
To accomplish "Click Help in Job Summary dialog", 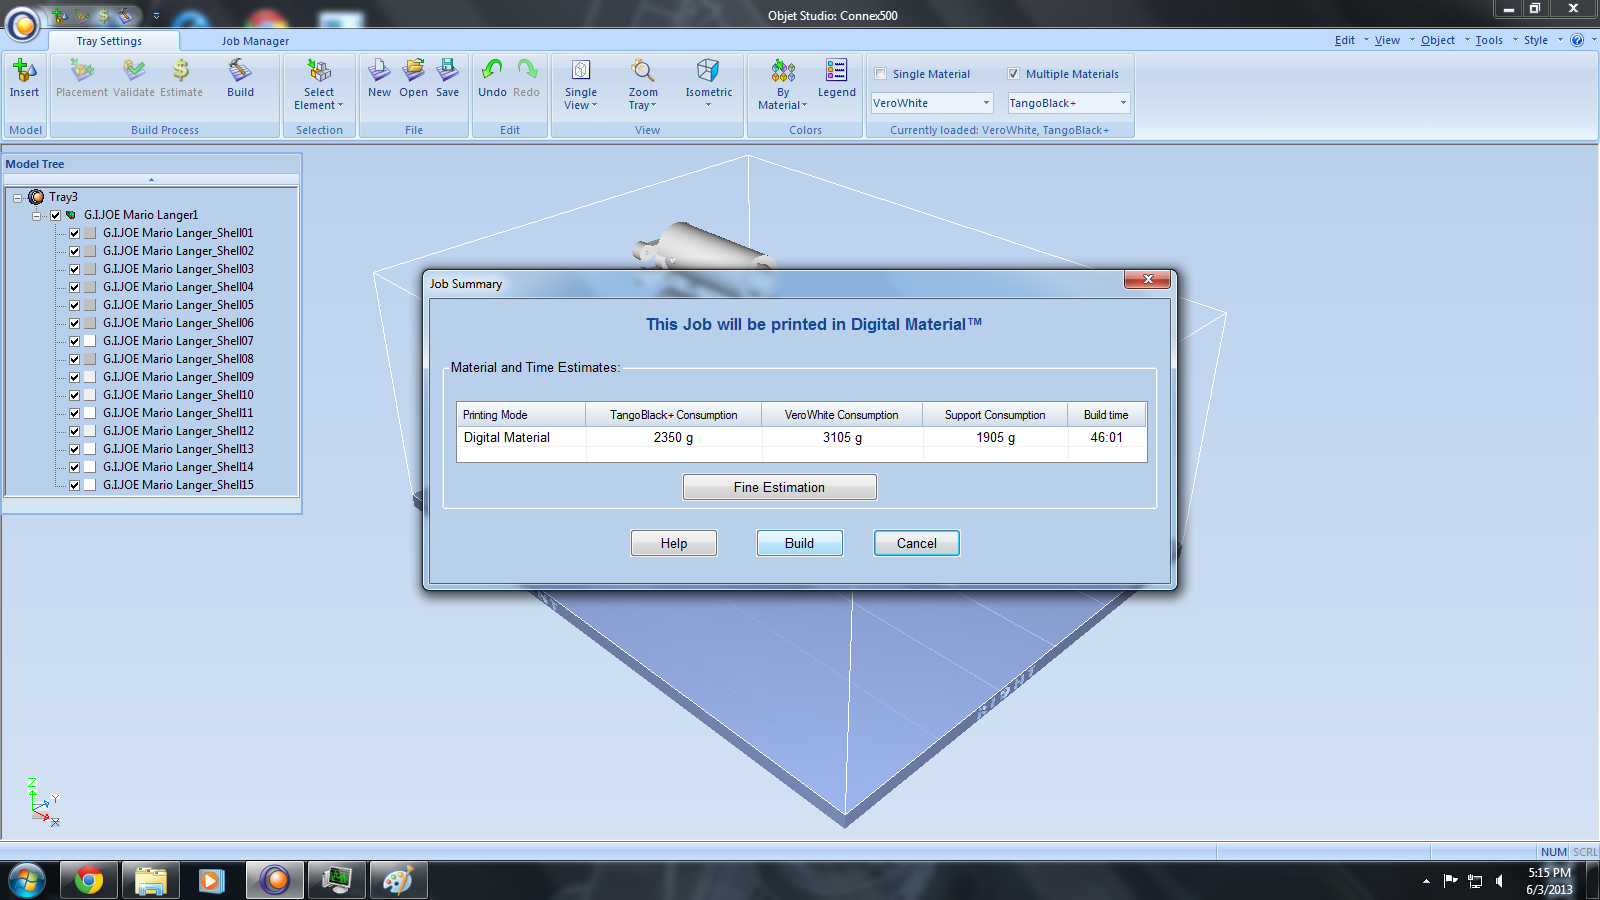I will tap(674, 543).
